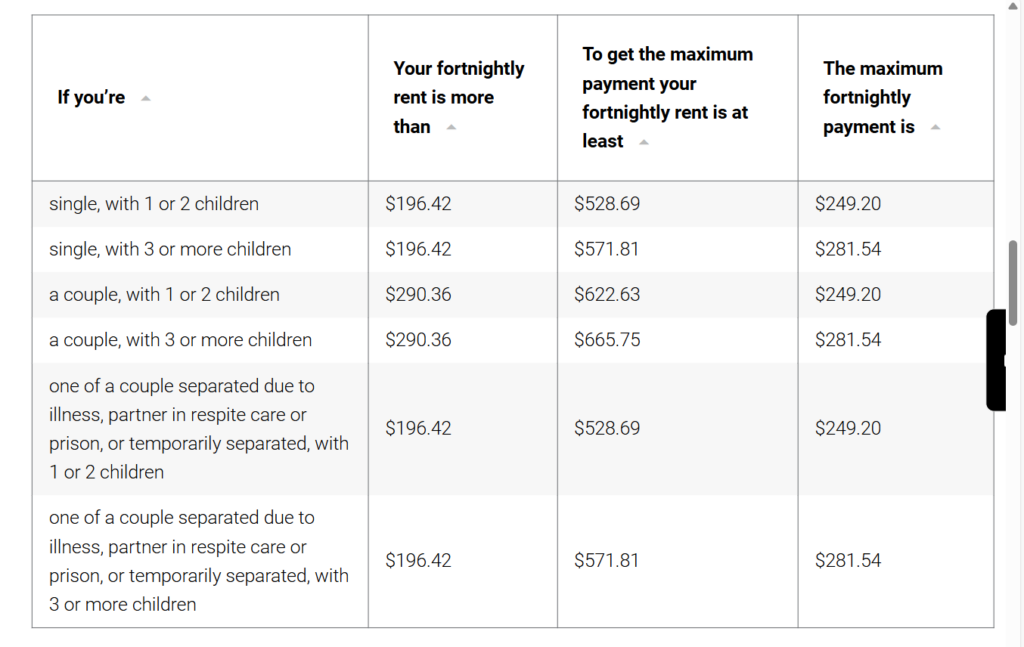Click the $665.75 rent value
Viewport: 1024px width, 647px height.
click(x=607, y=340)
